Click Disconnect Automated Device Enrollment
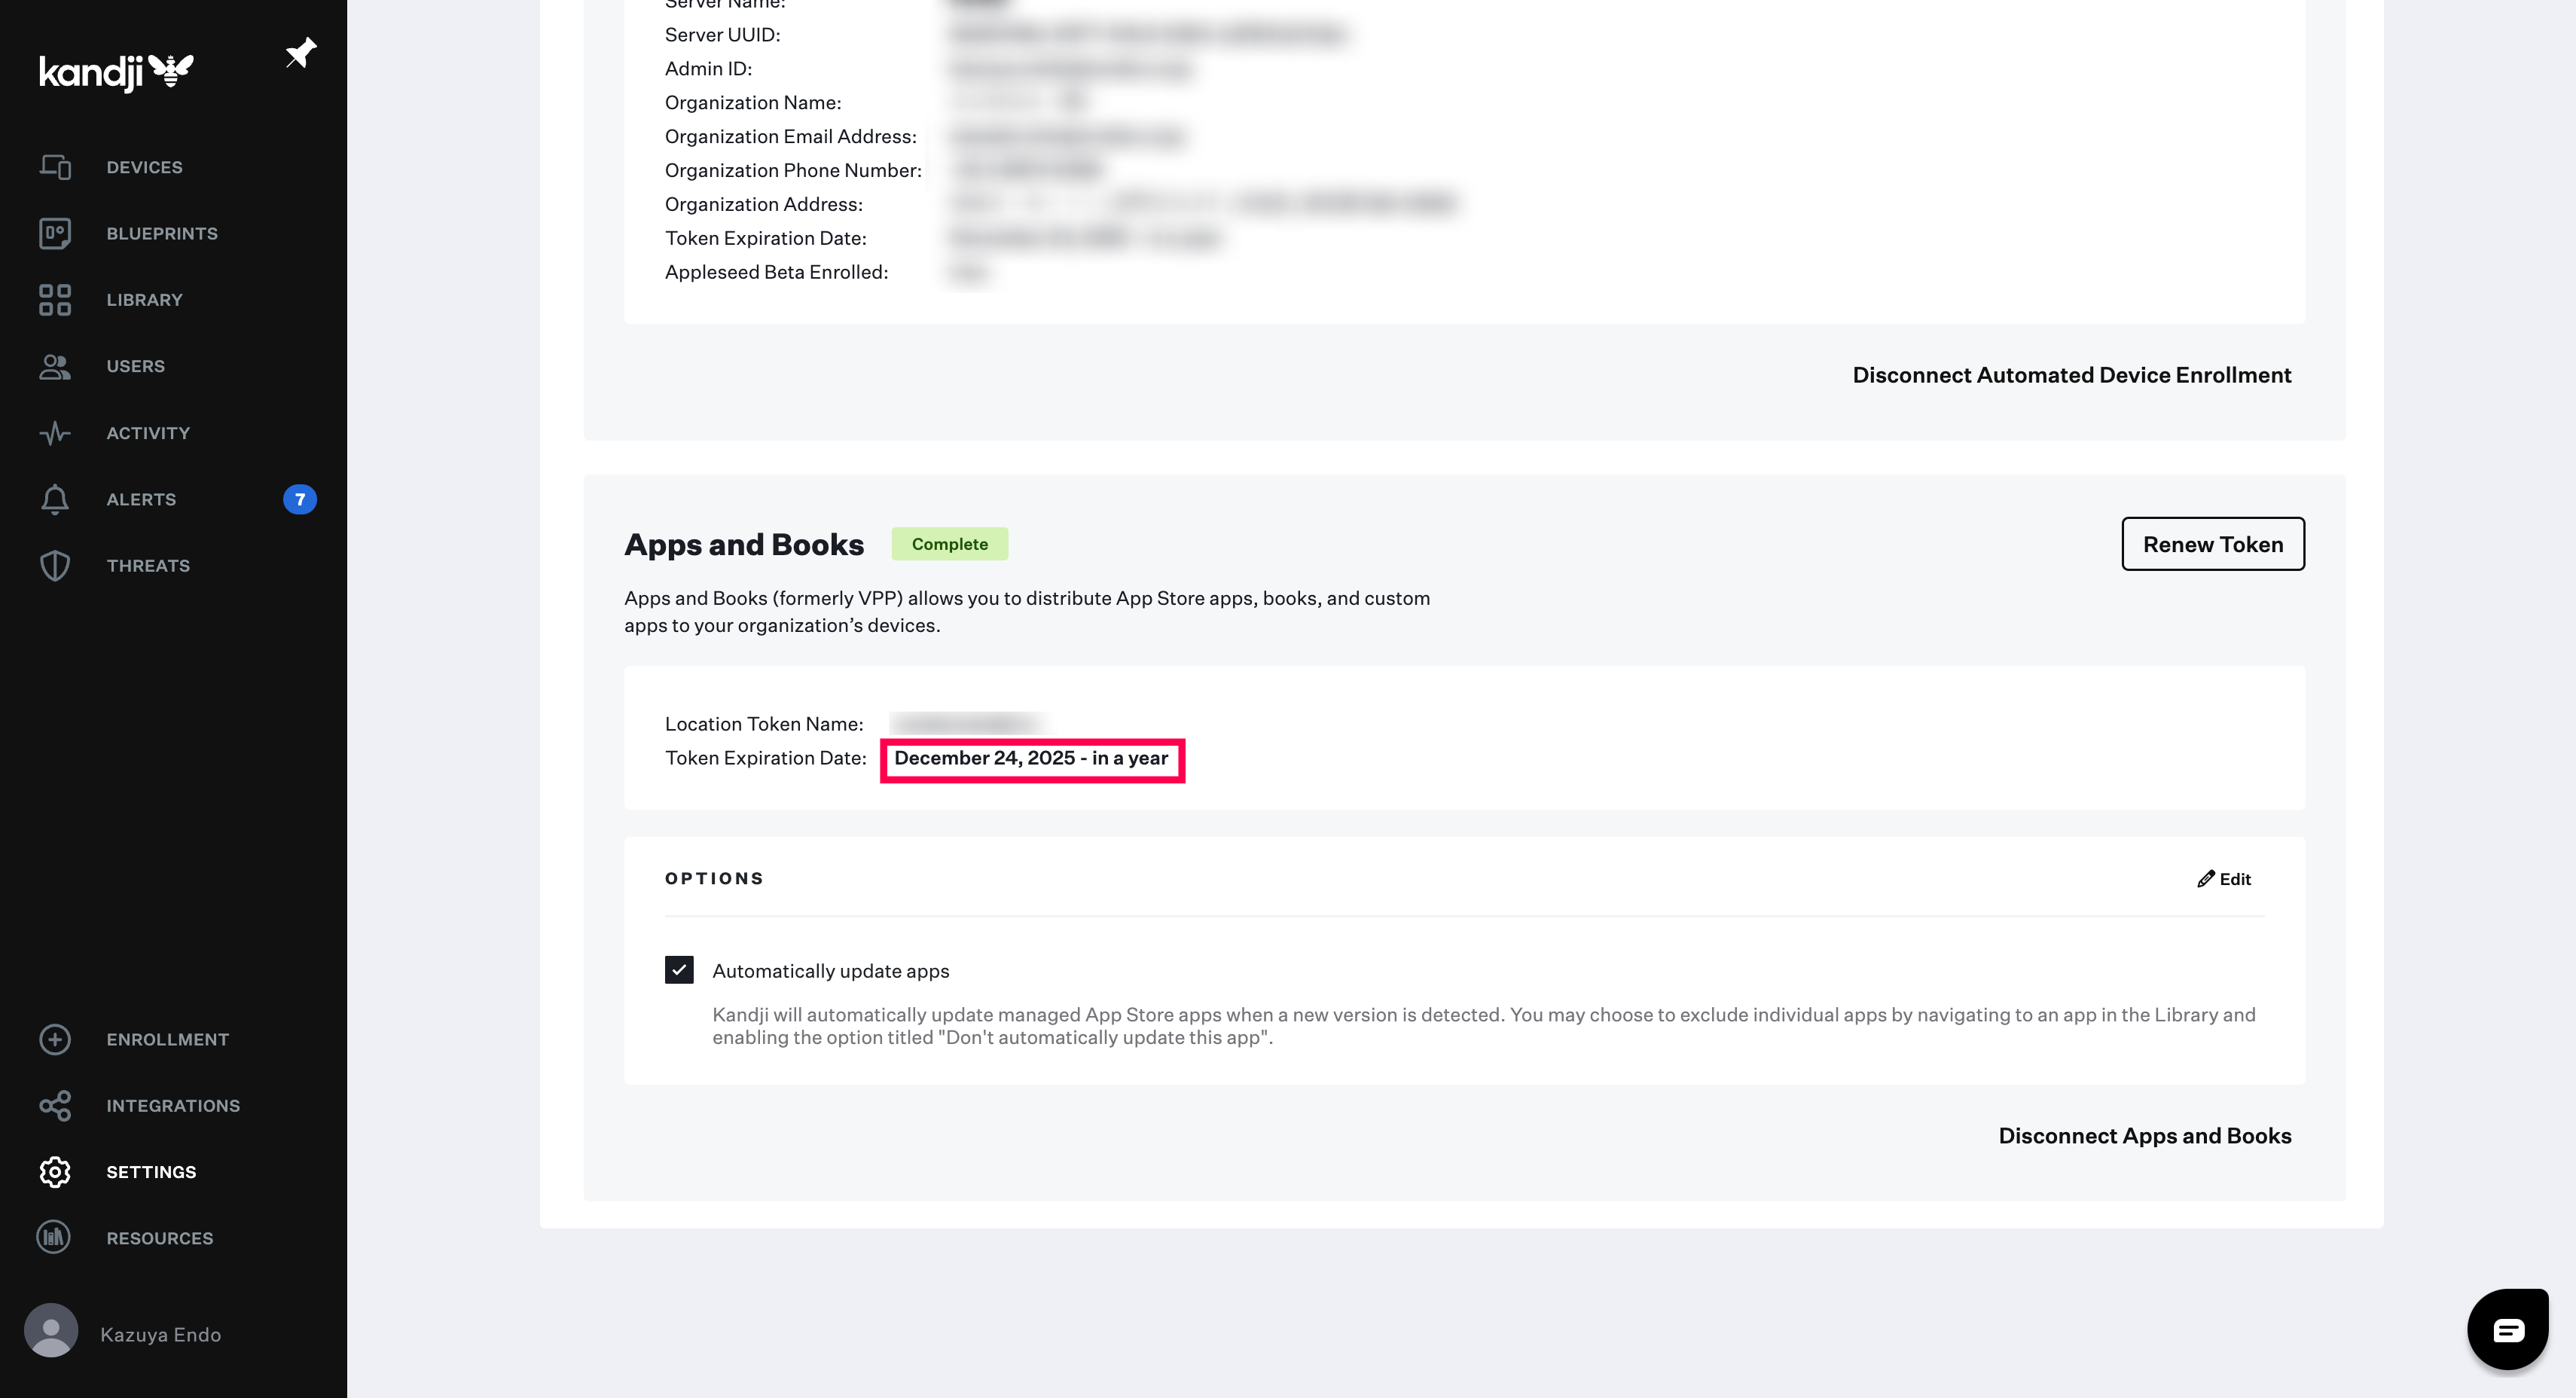The width and height of the screenshot is (2576, 1398). [2072, 375]
